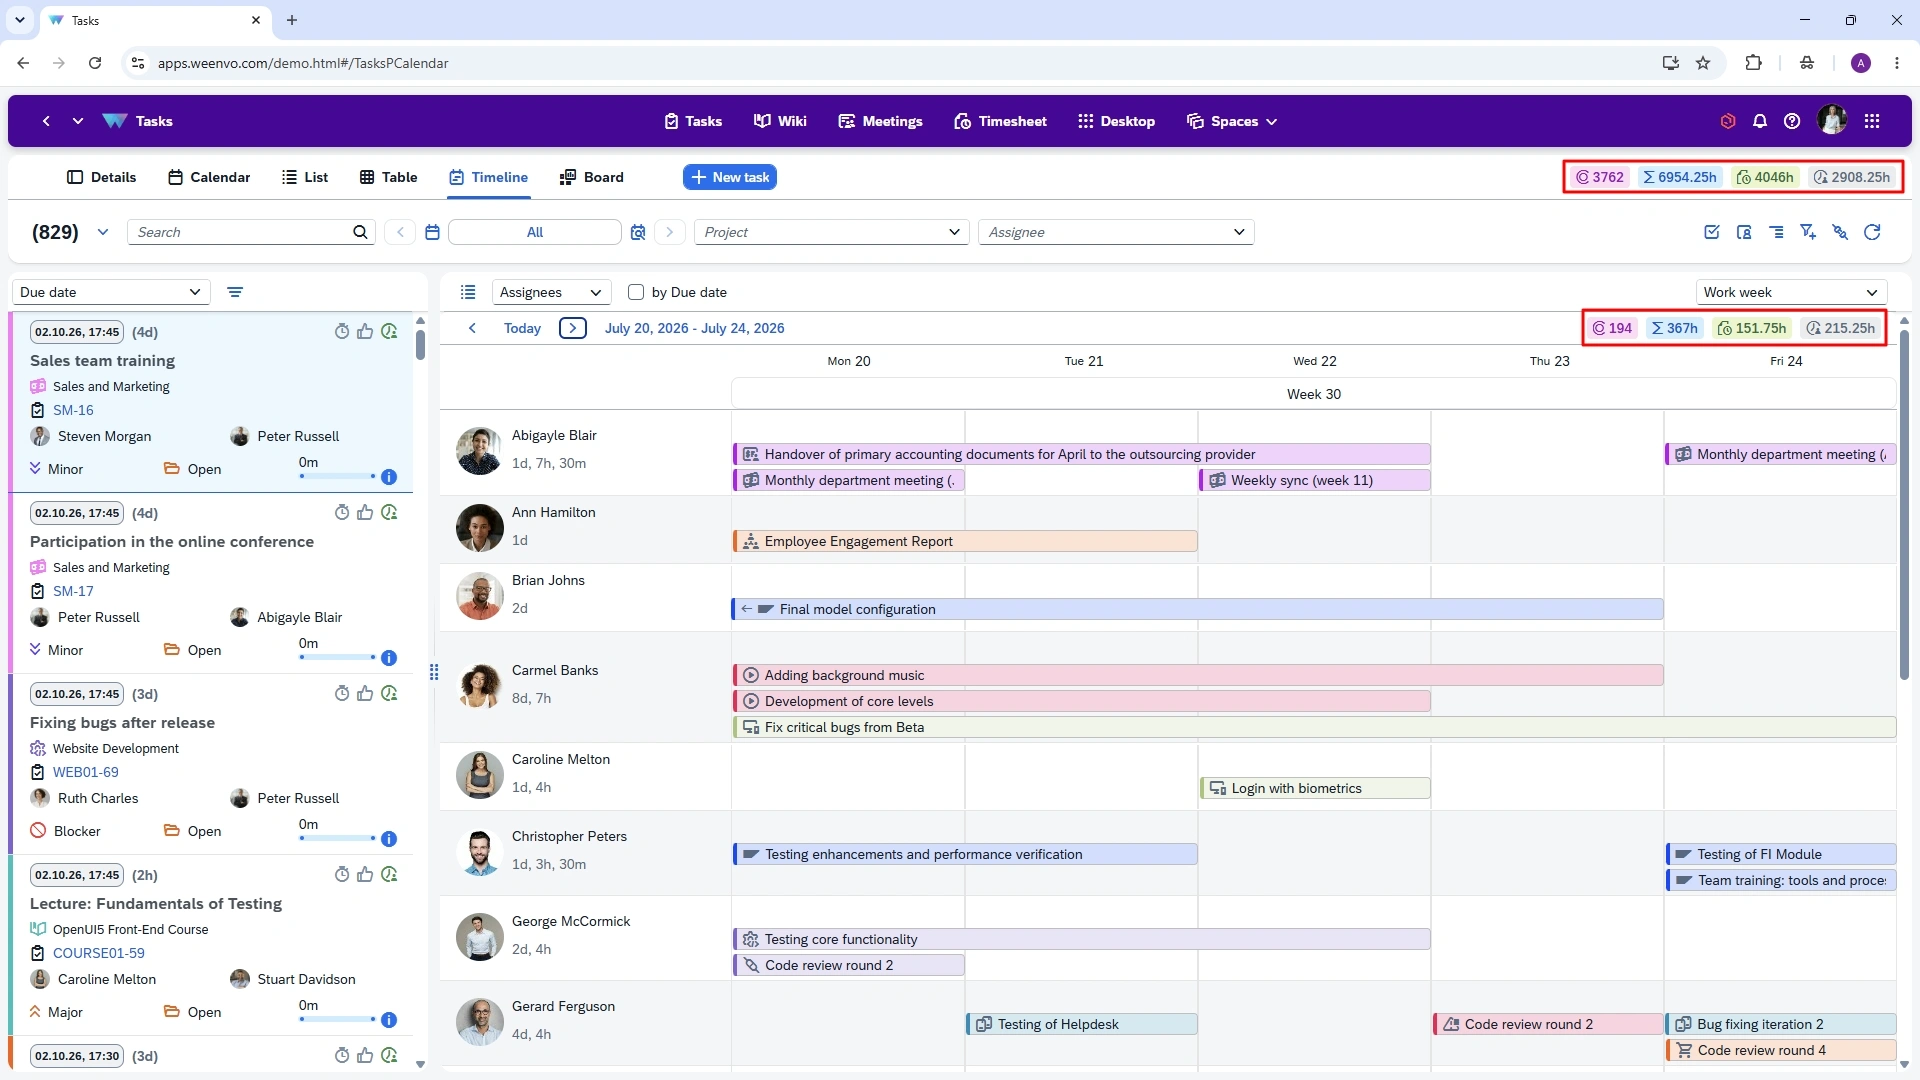Switch to the Details view tab
This screenshot has height=1080, width=1920.
(x=101, y=177)
